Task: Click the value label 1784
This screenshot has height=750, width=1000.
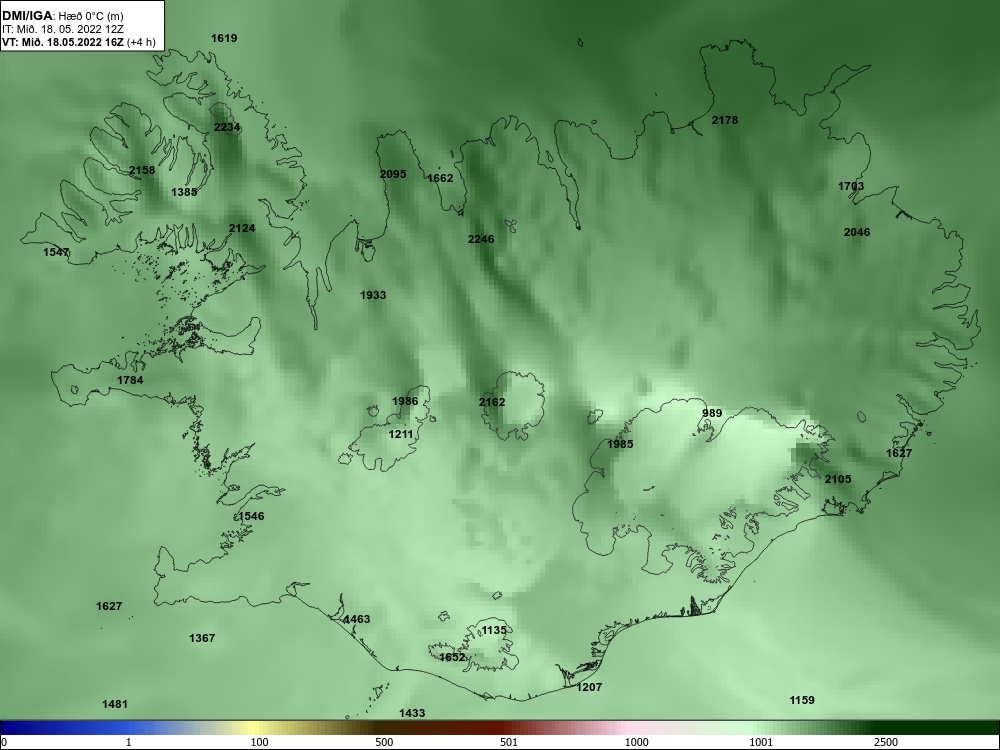Action: point(130,381)
